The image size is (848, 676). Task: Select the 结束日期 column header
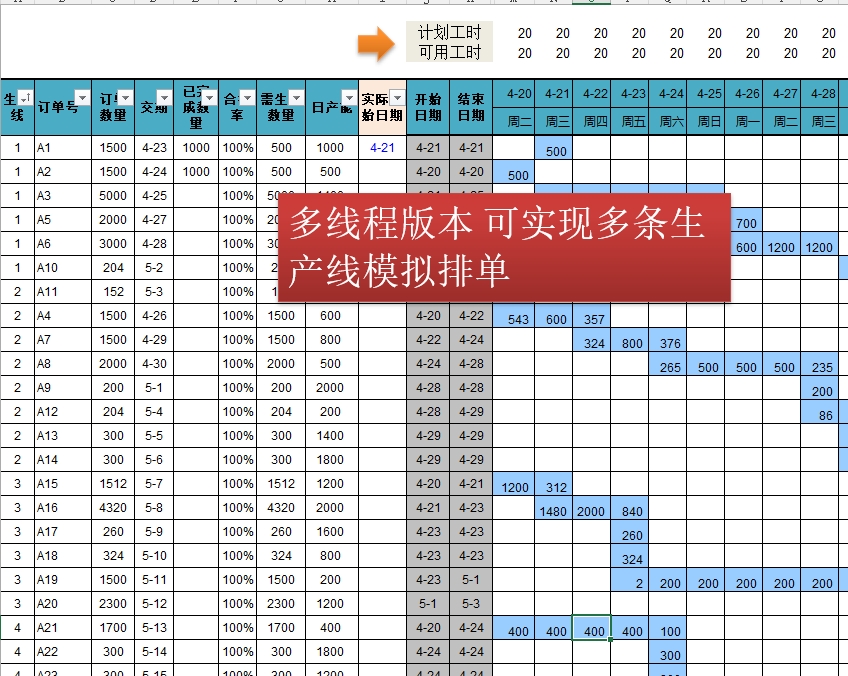point(471,107)
